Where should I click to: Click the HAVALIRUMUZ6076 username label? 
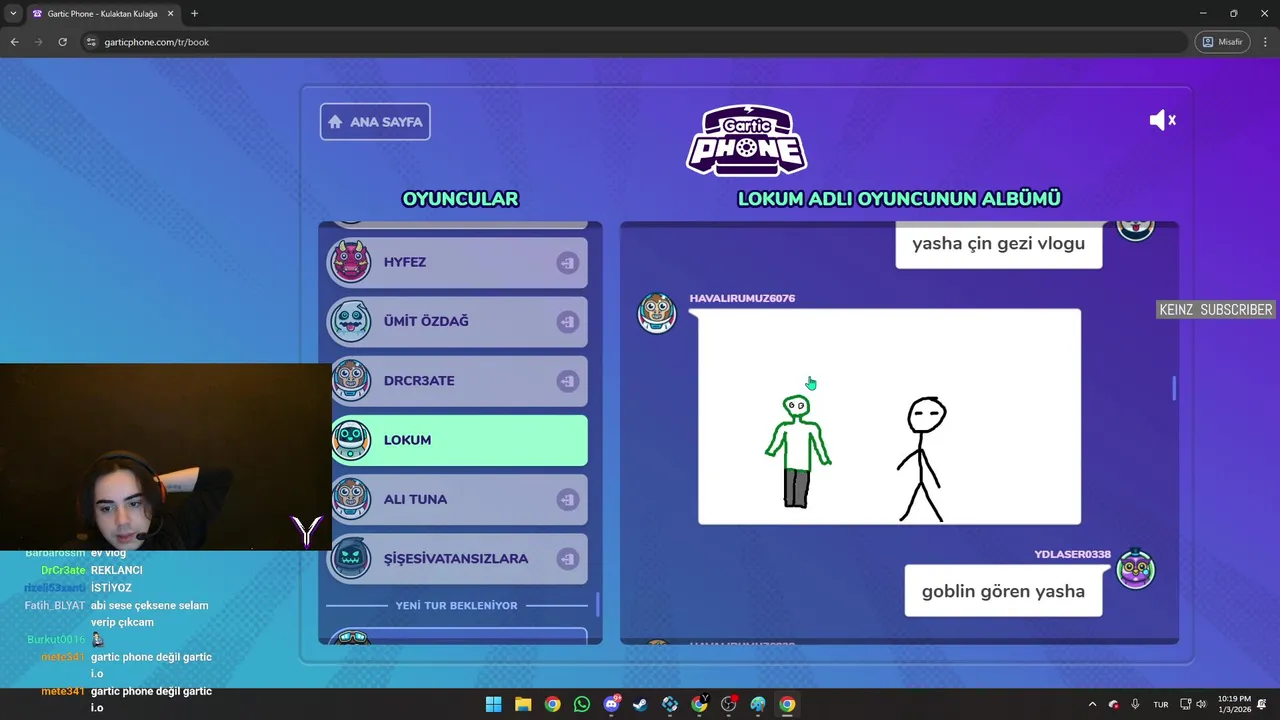pyautogui.click(x=742, y=298)
